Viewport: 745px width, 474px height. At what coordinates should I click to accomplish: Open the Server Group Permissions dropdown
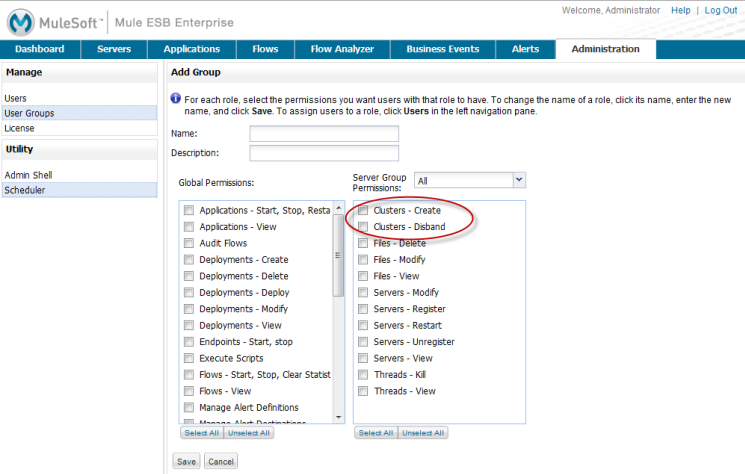(469, 180)
